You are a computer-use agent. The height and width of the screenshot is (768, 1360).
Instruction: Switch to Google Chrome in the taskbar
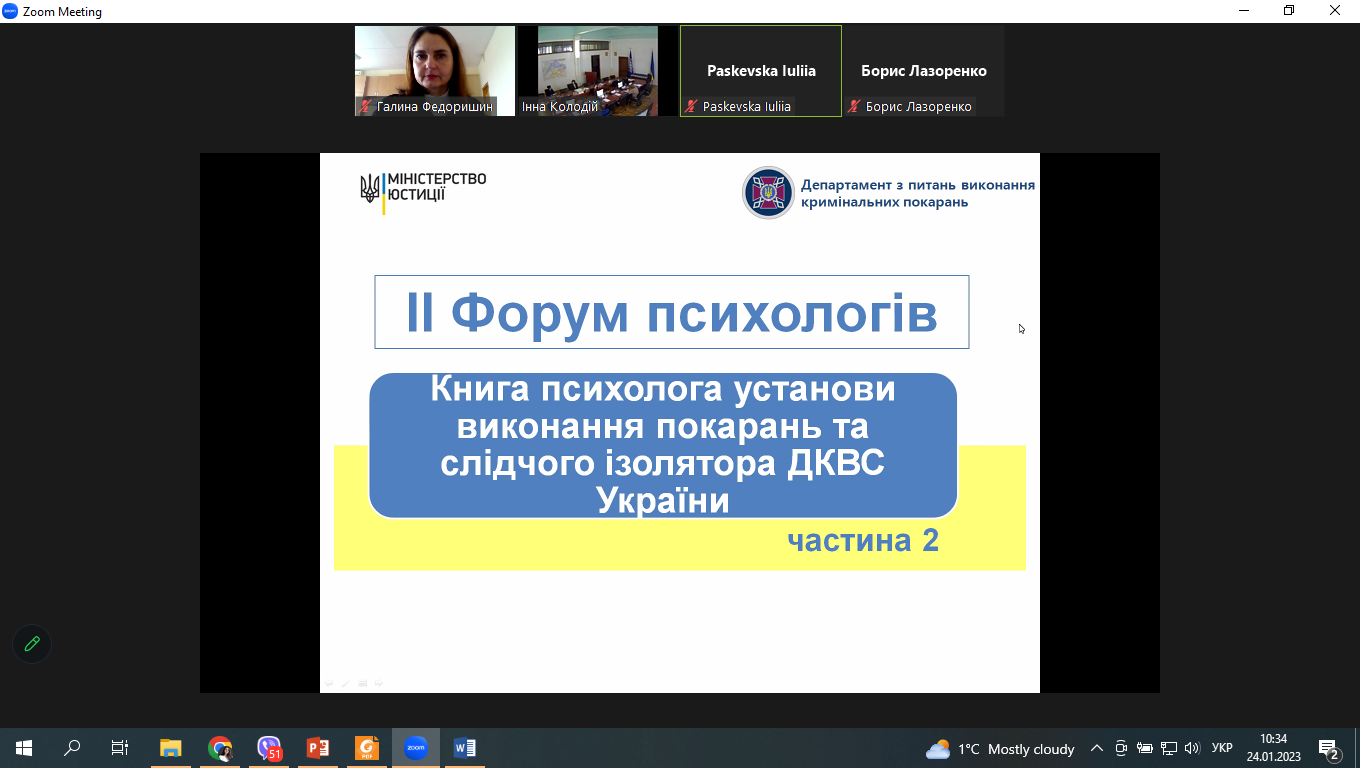[x=220, y=748]
